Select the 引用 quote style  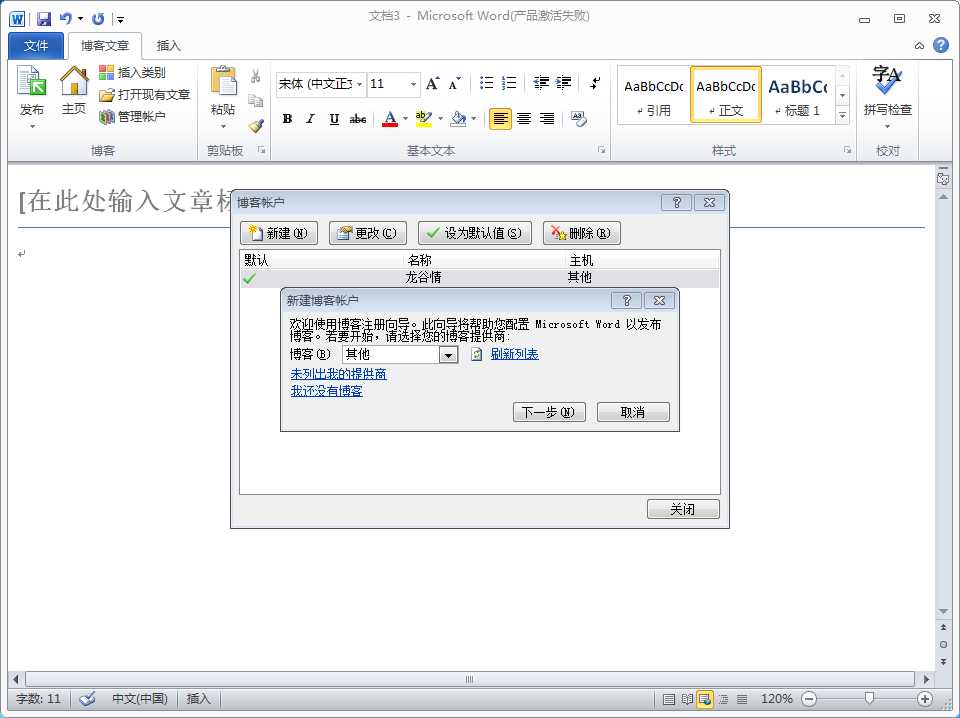click(653, 95)
